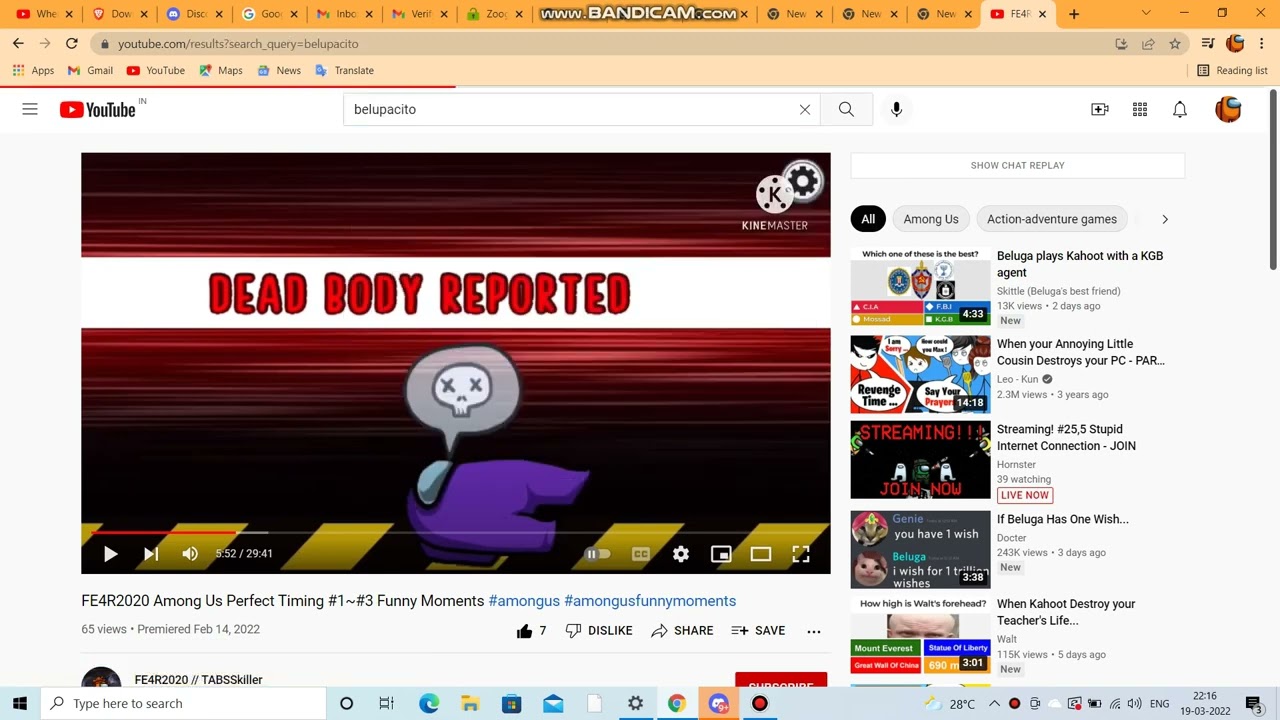Start voice search with the microphone
The height and width of the screenshot is (720, 1280).
(x=896, y=109)
